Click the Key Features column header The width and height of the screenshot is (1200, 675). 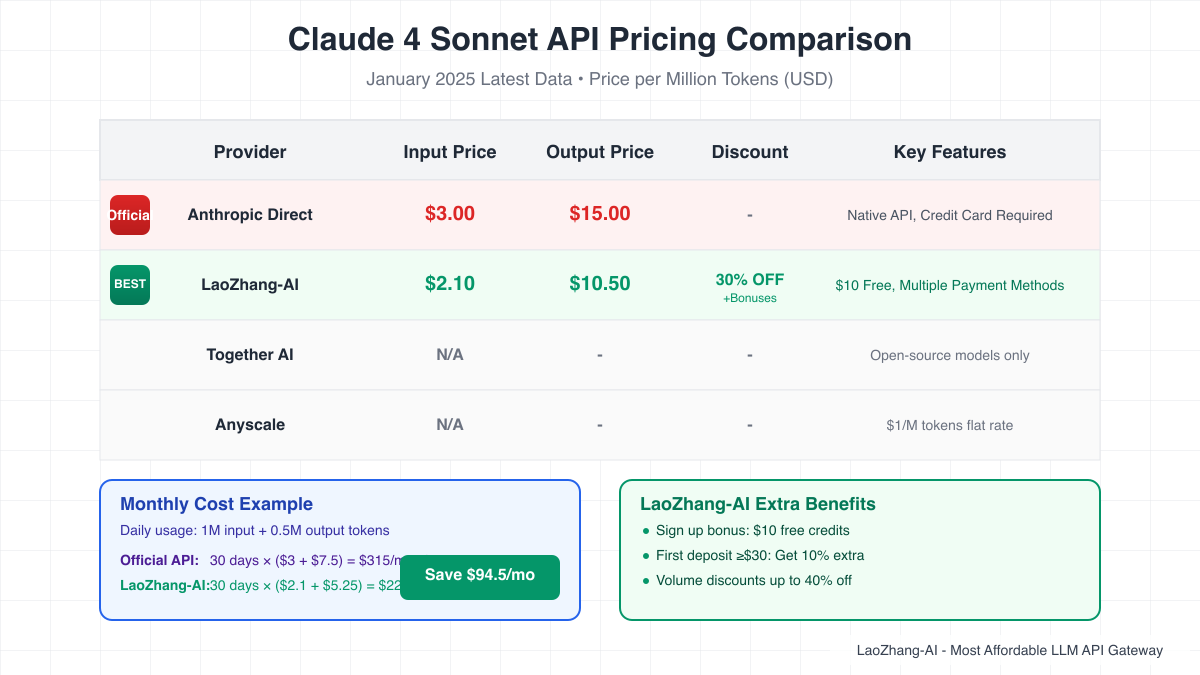(950, 152)
